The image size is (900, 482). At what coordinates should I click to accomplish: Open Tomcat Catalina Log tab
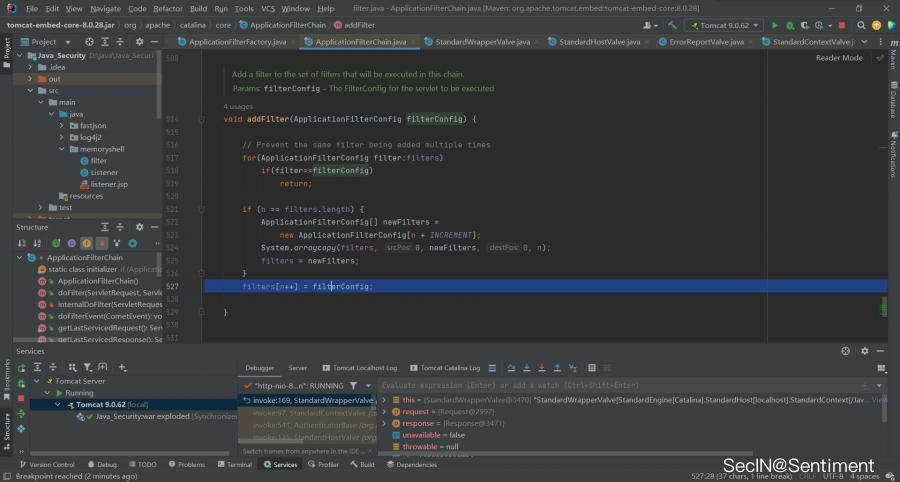click(x=449, y=368)
